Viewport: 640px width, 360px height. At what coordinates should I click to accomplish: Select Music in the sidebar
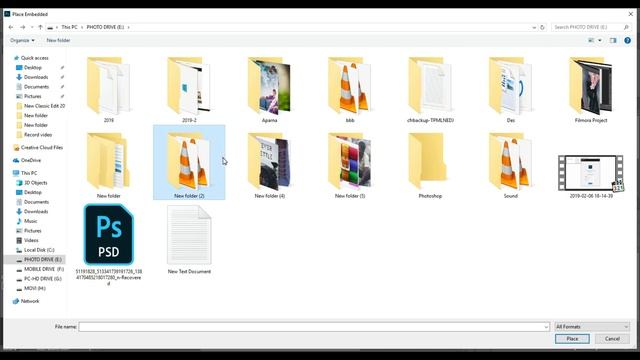click(30, 221)
